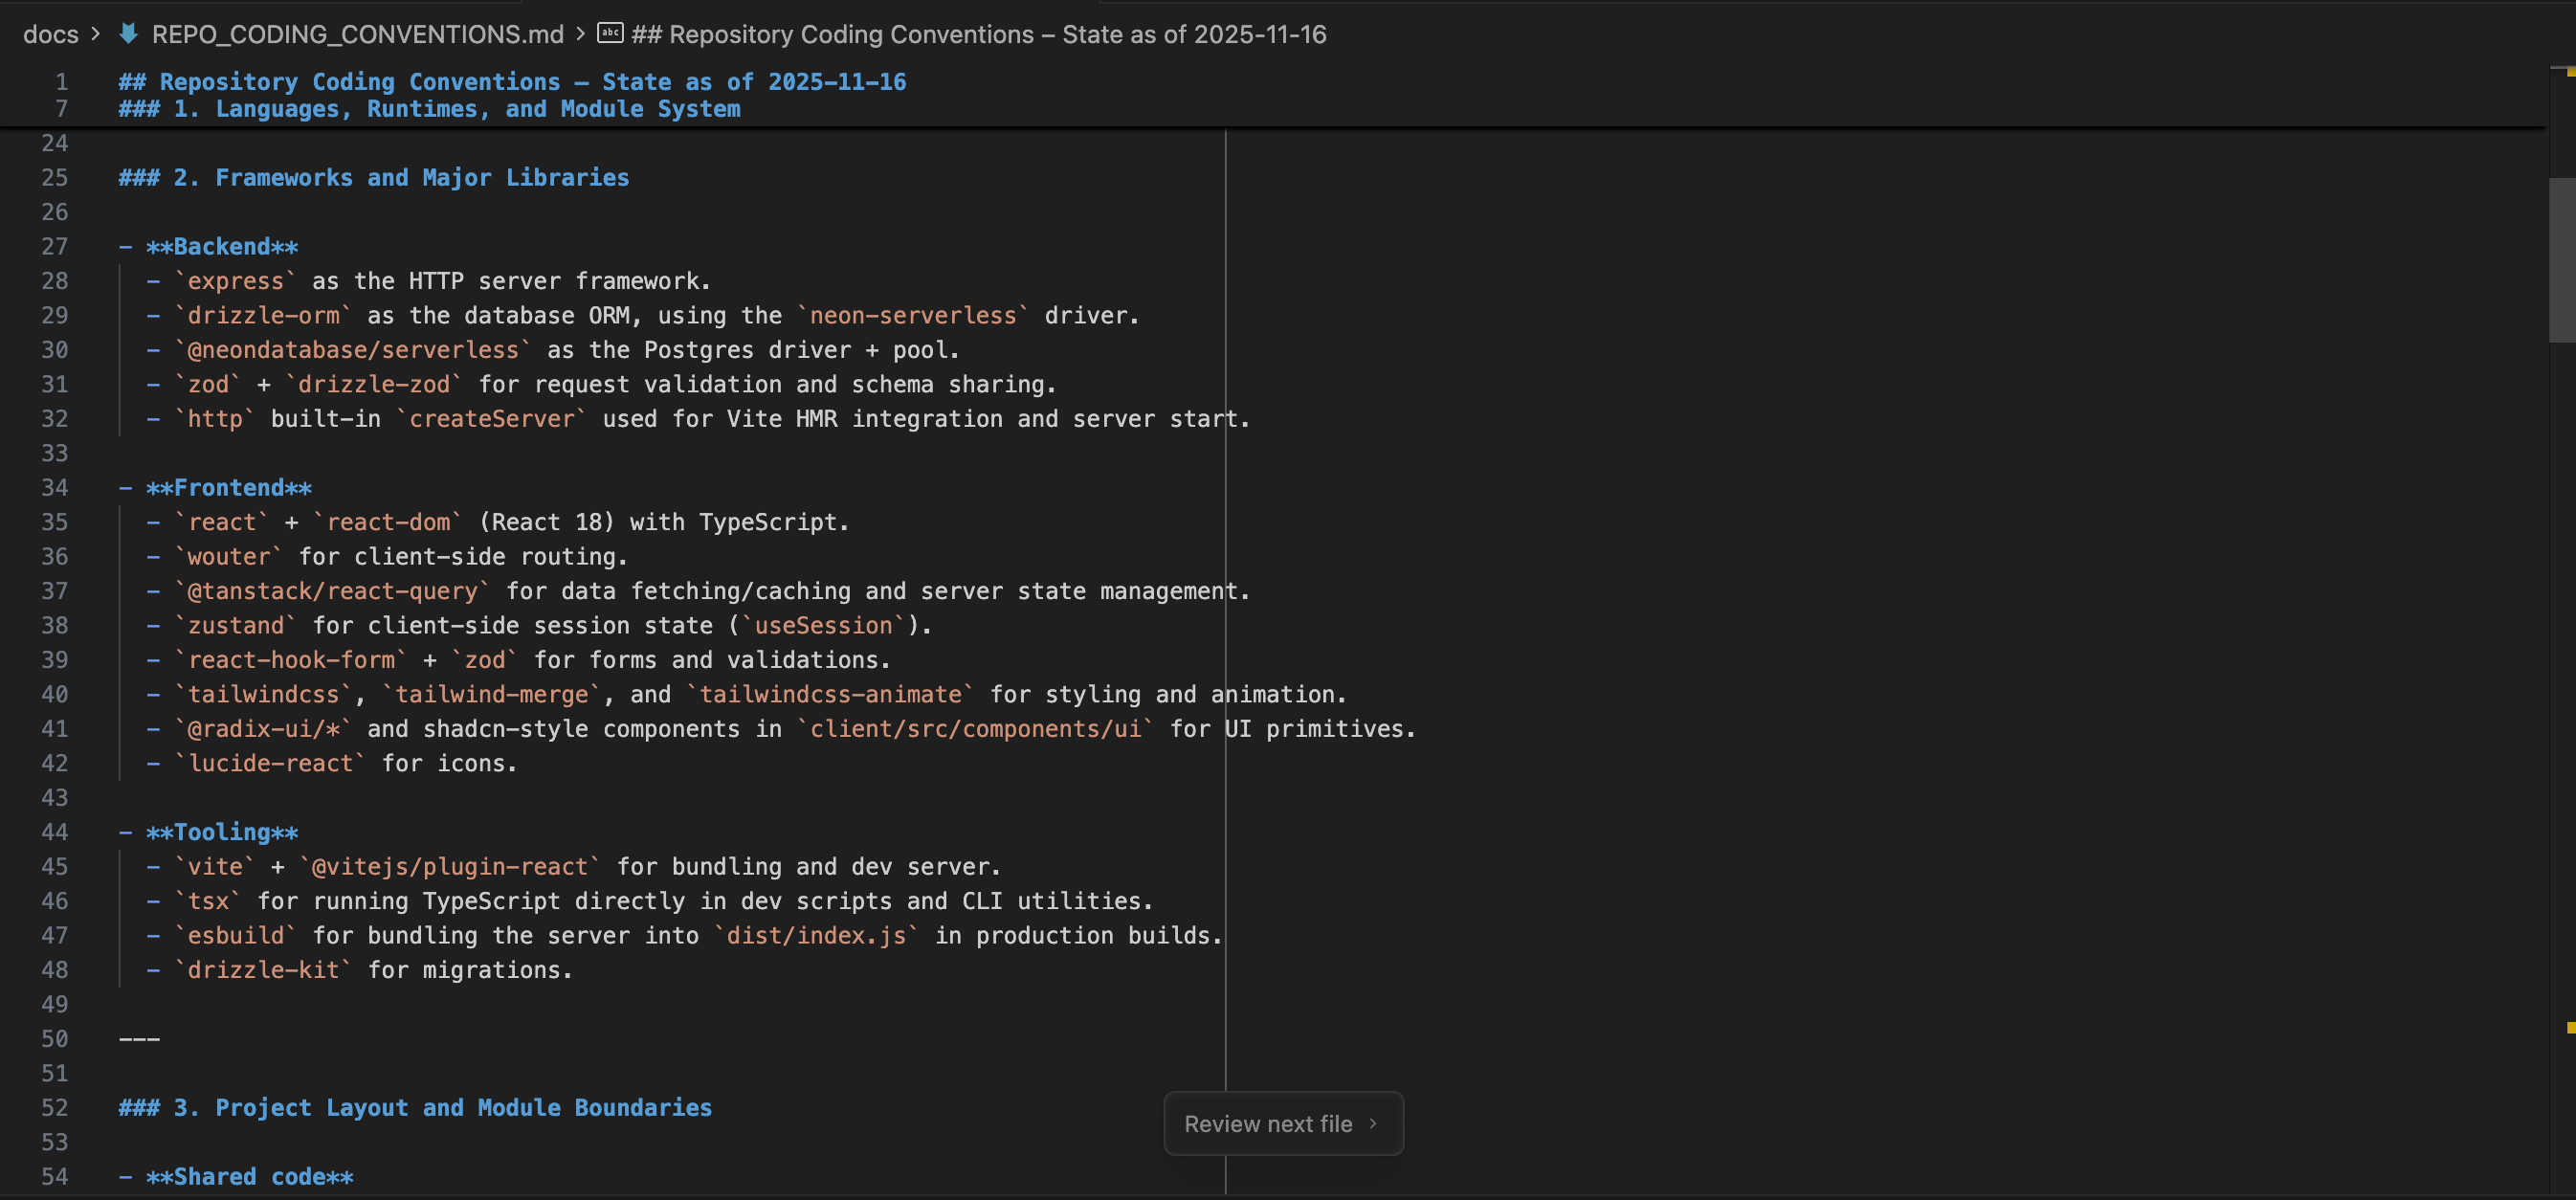Open the Repository Coding Conventions heading breadcrumb

tap(978, 33)
